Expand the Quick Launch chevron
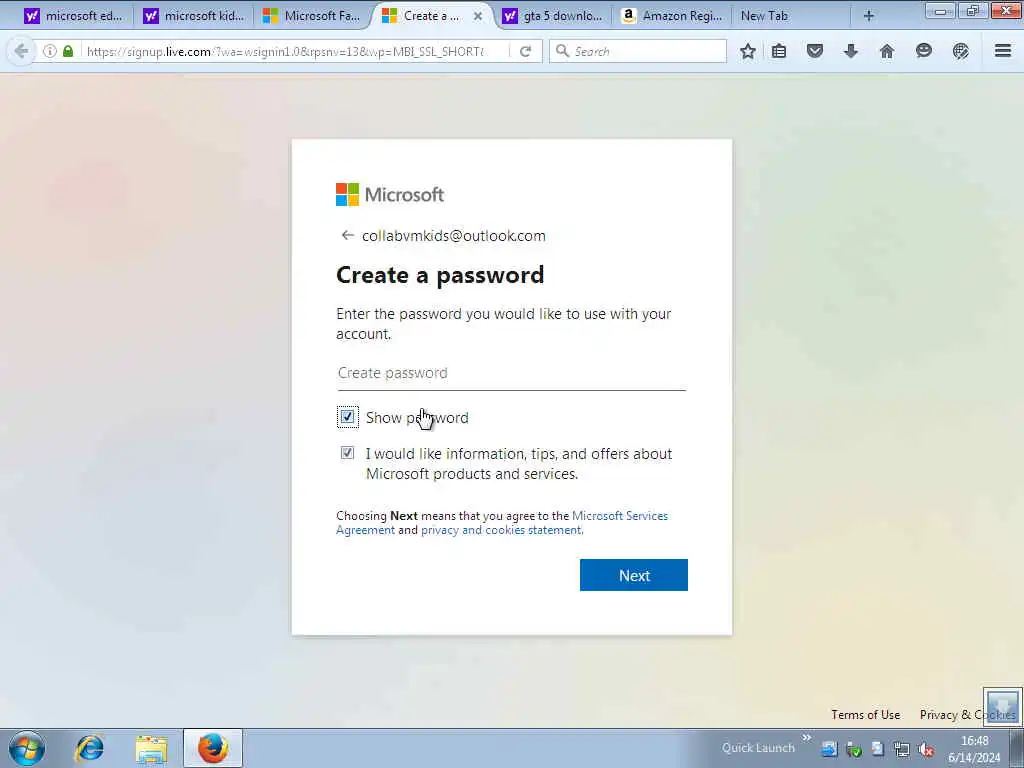The image size is (1024, 768). (807, 738)
